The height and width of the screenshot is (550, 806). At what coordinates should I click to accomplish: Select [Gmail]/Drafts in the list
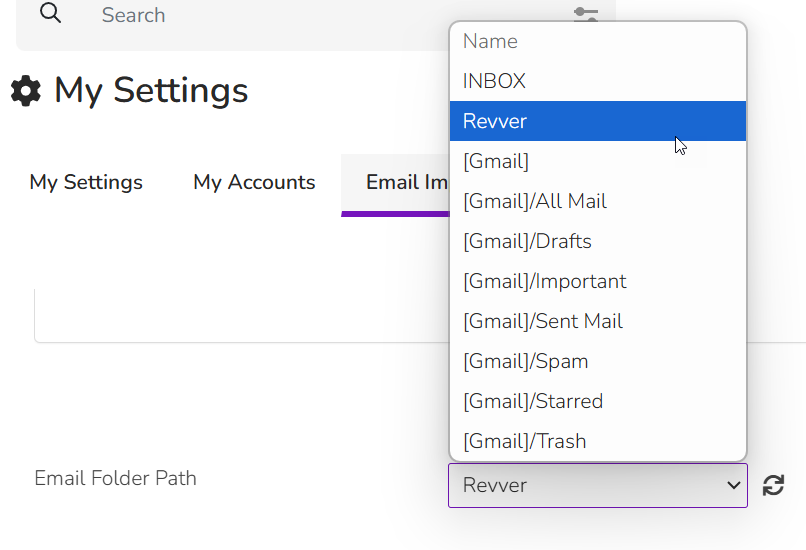[x=598, y=242]
